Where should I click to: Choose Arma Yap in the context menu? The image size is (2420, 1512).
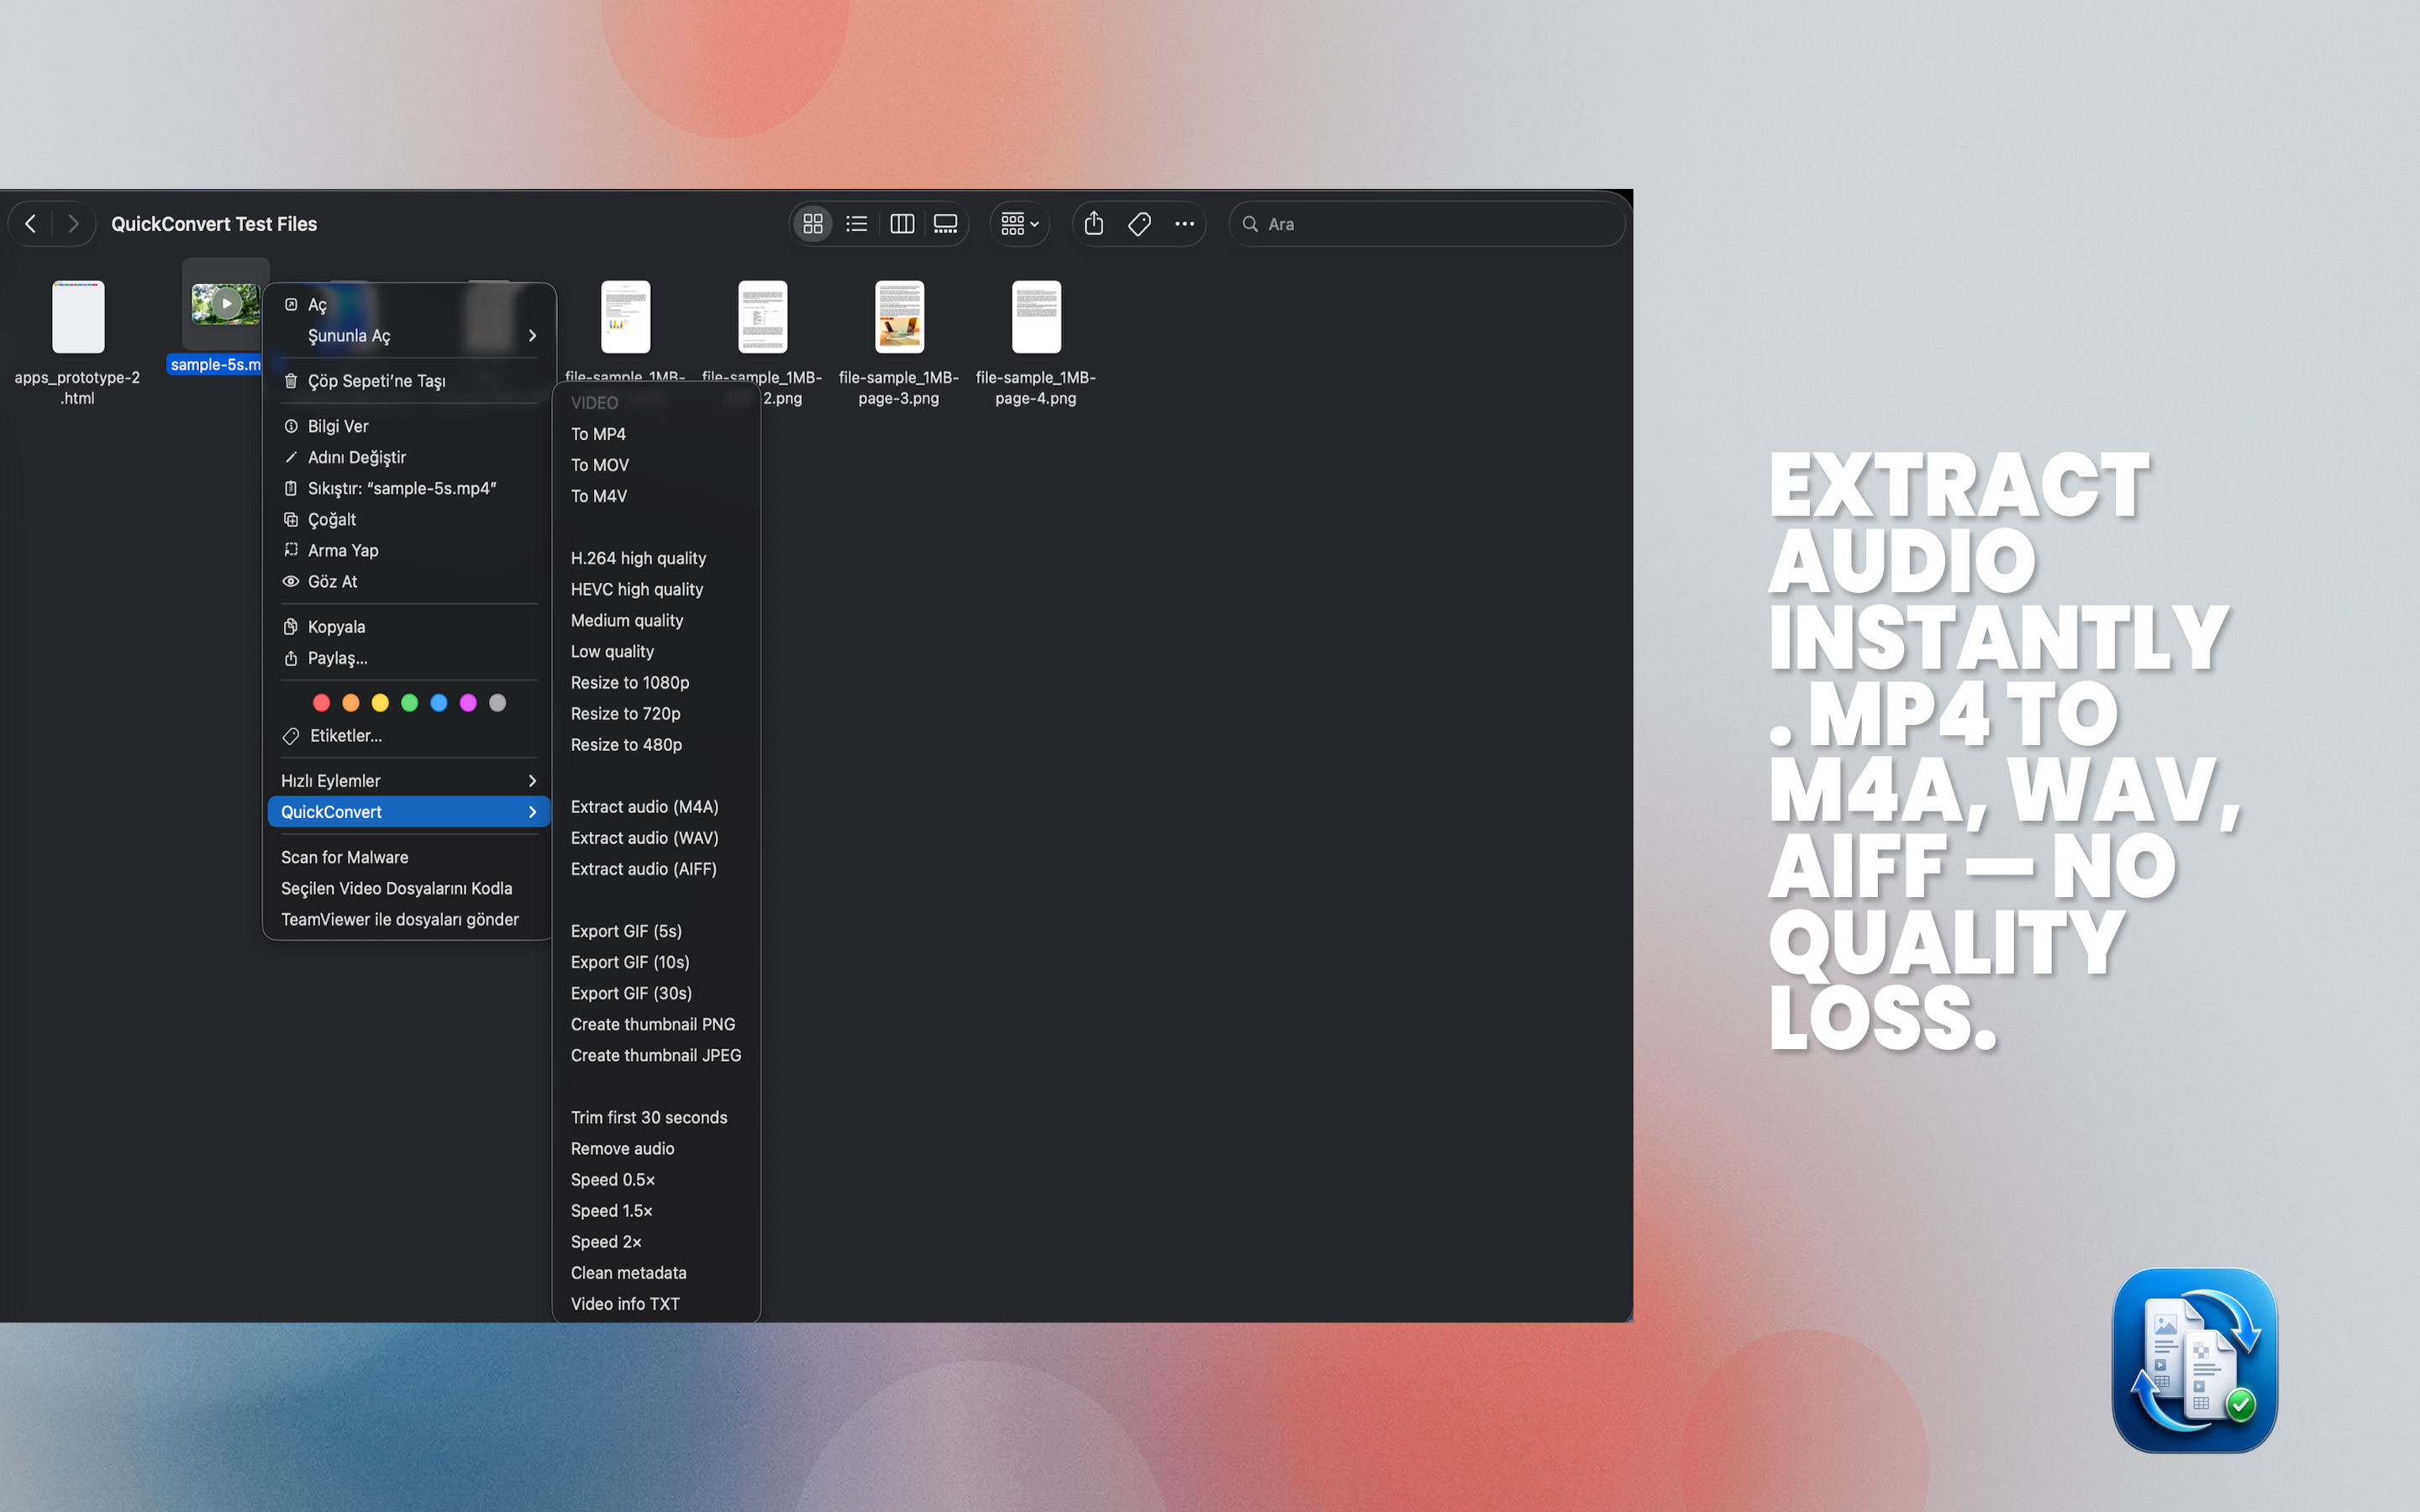pos(409,550)
